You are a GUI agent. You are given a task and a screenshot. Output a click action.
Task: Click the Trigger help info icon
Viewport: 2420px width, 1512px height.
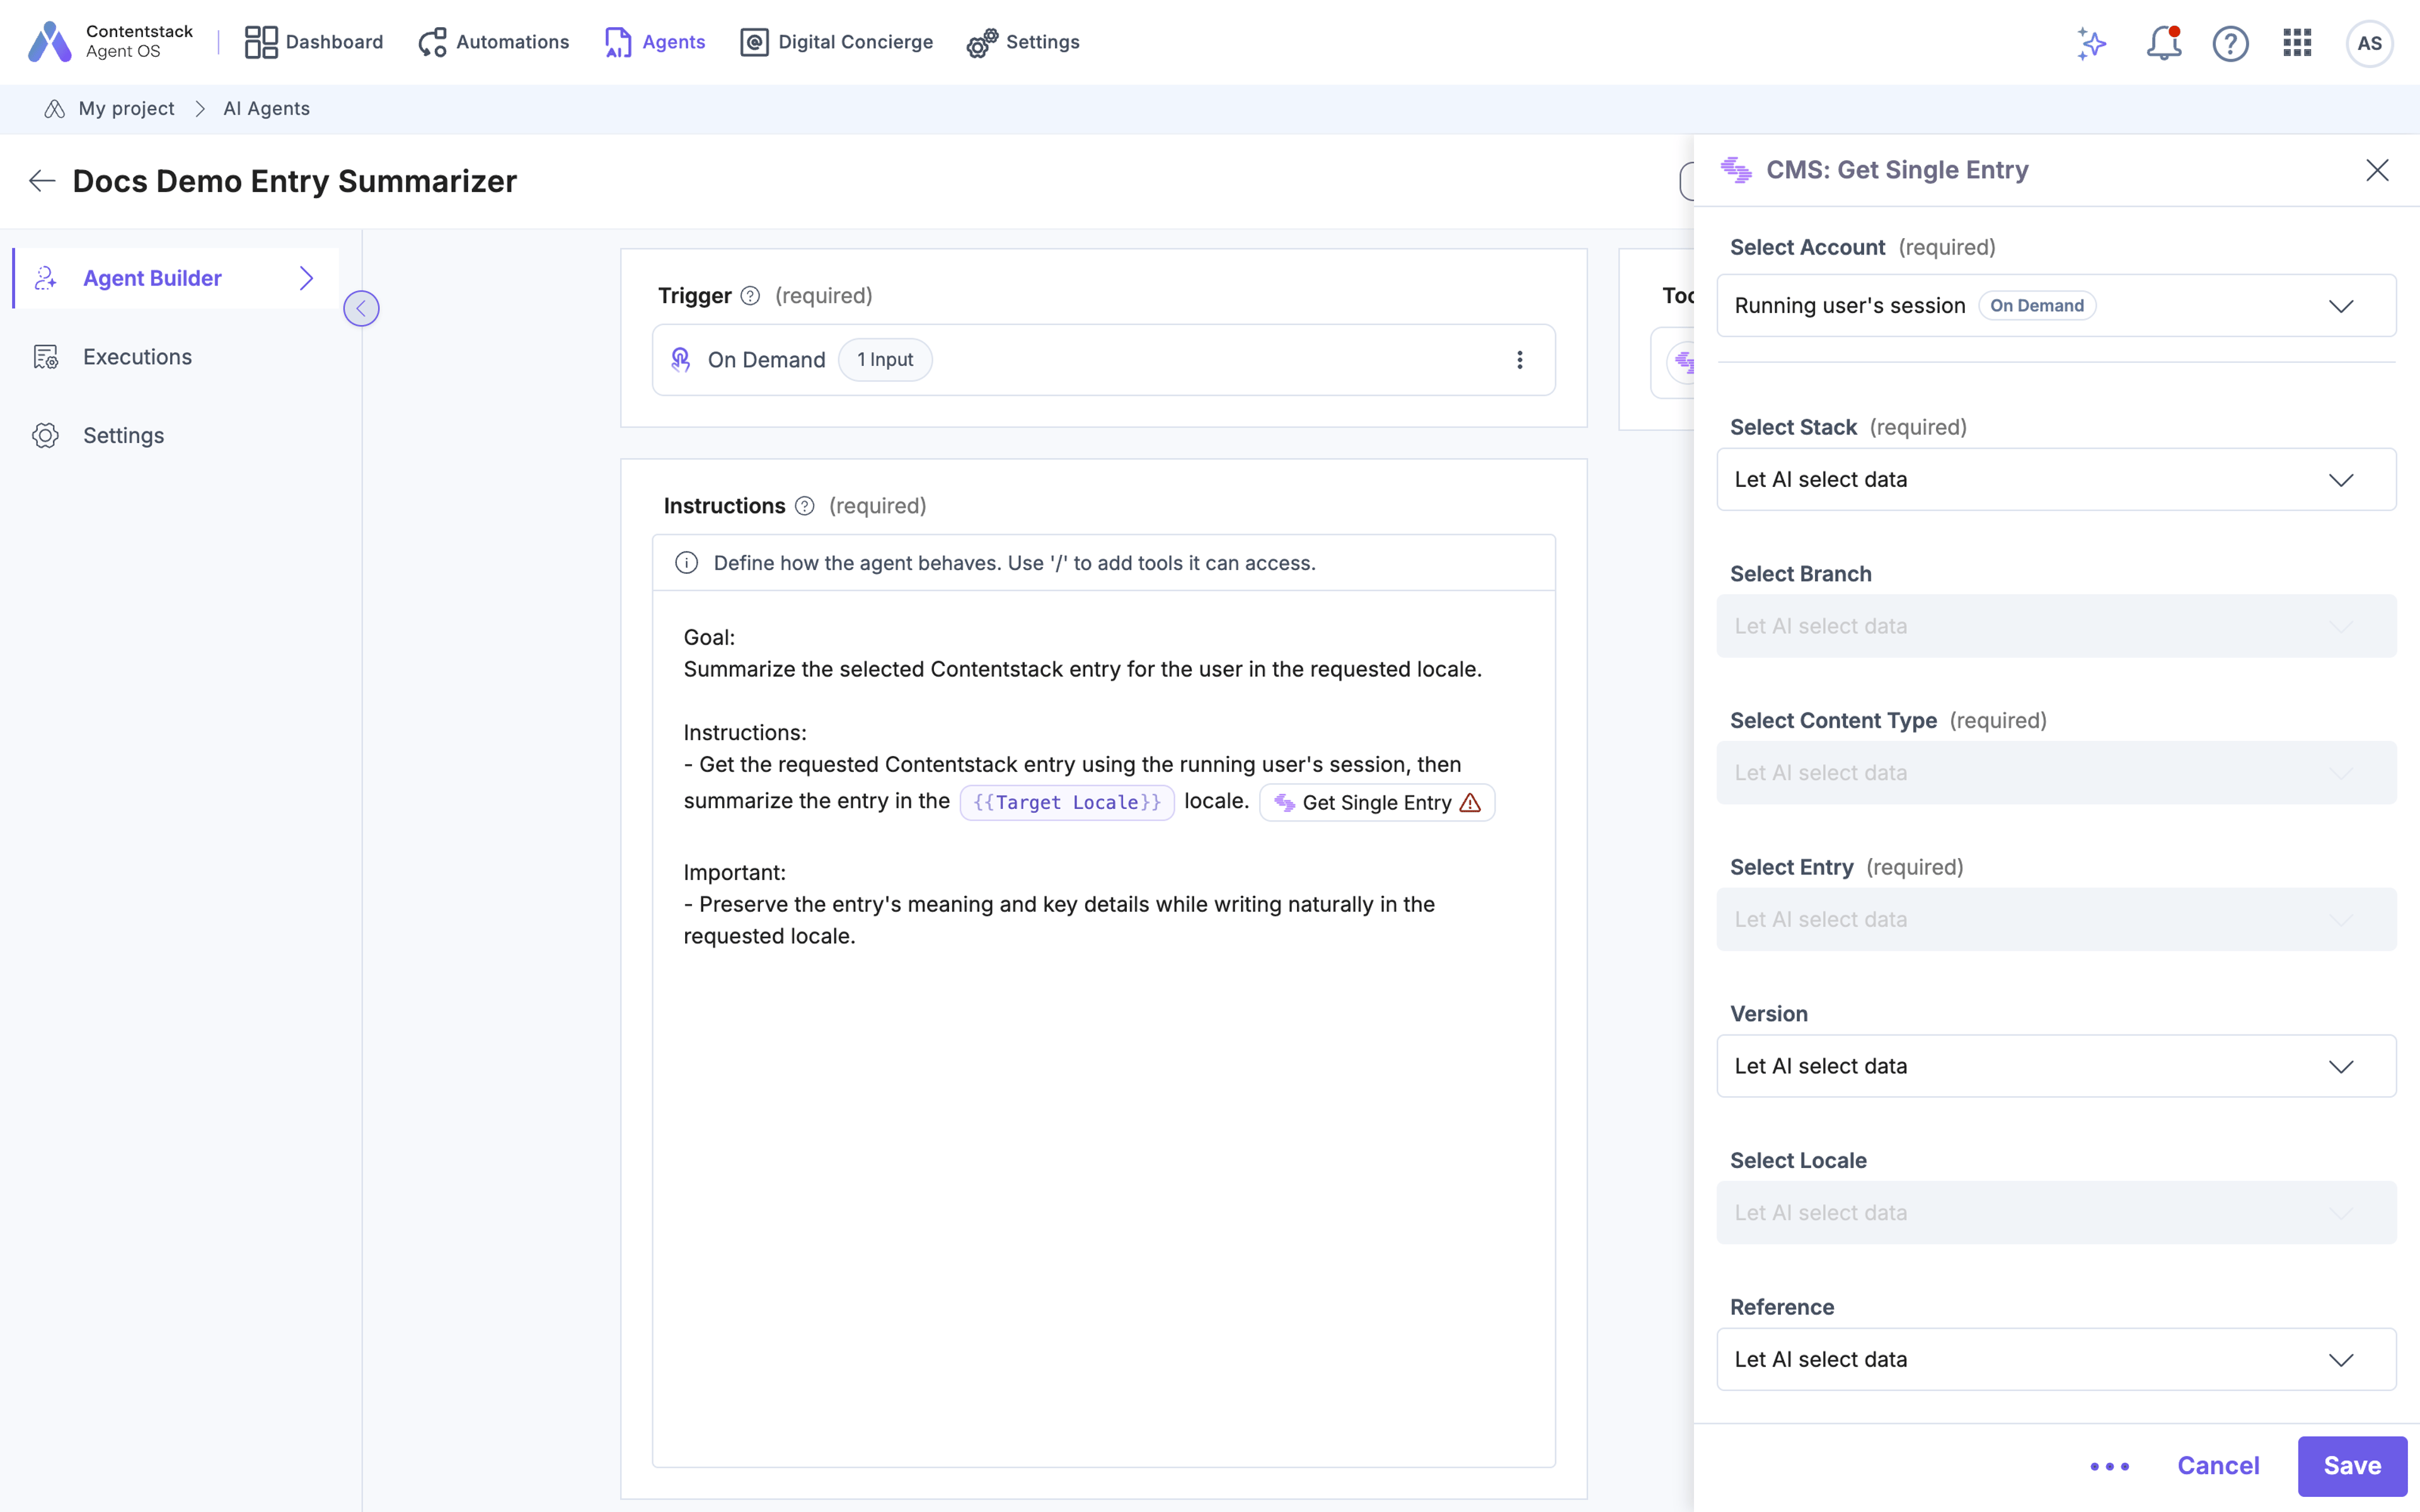tap(750, 296)
